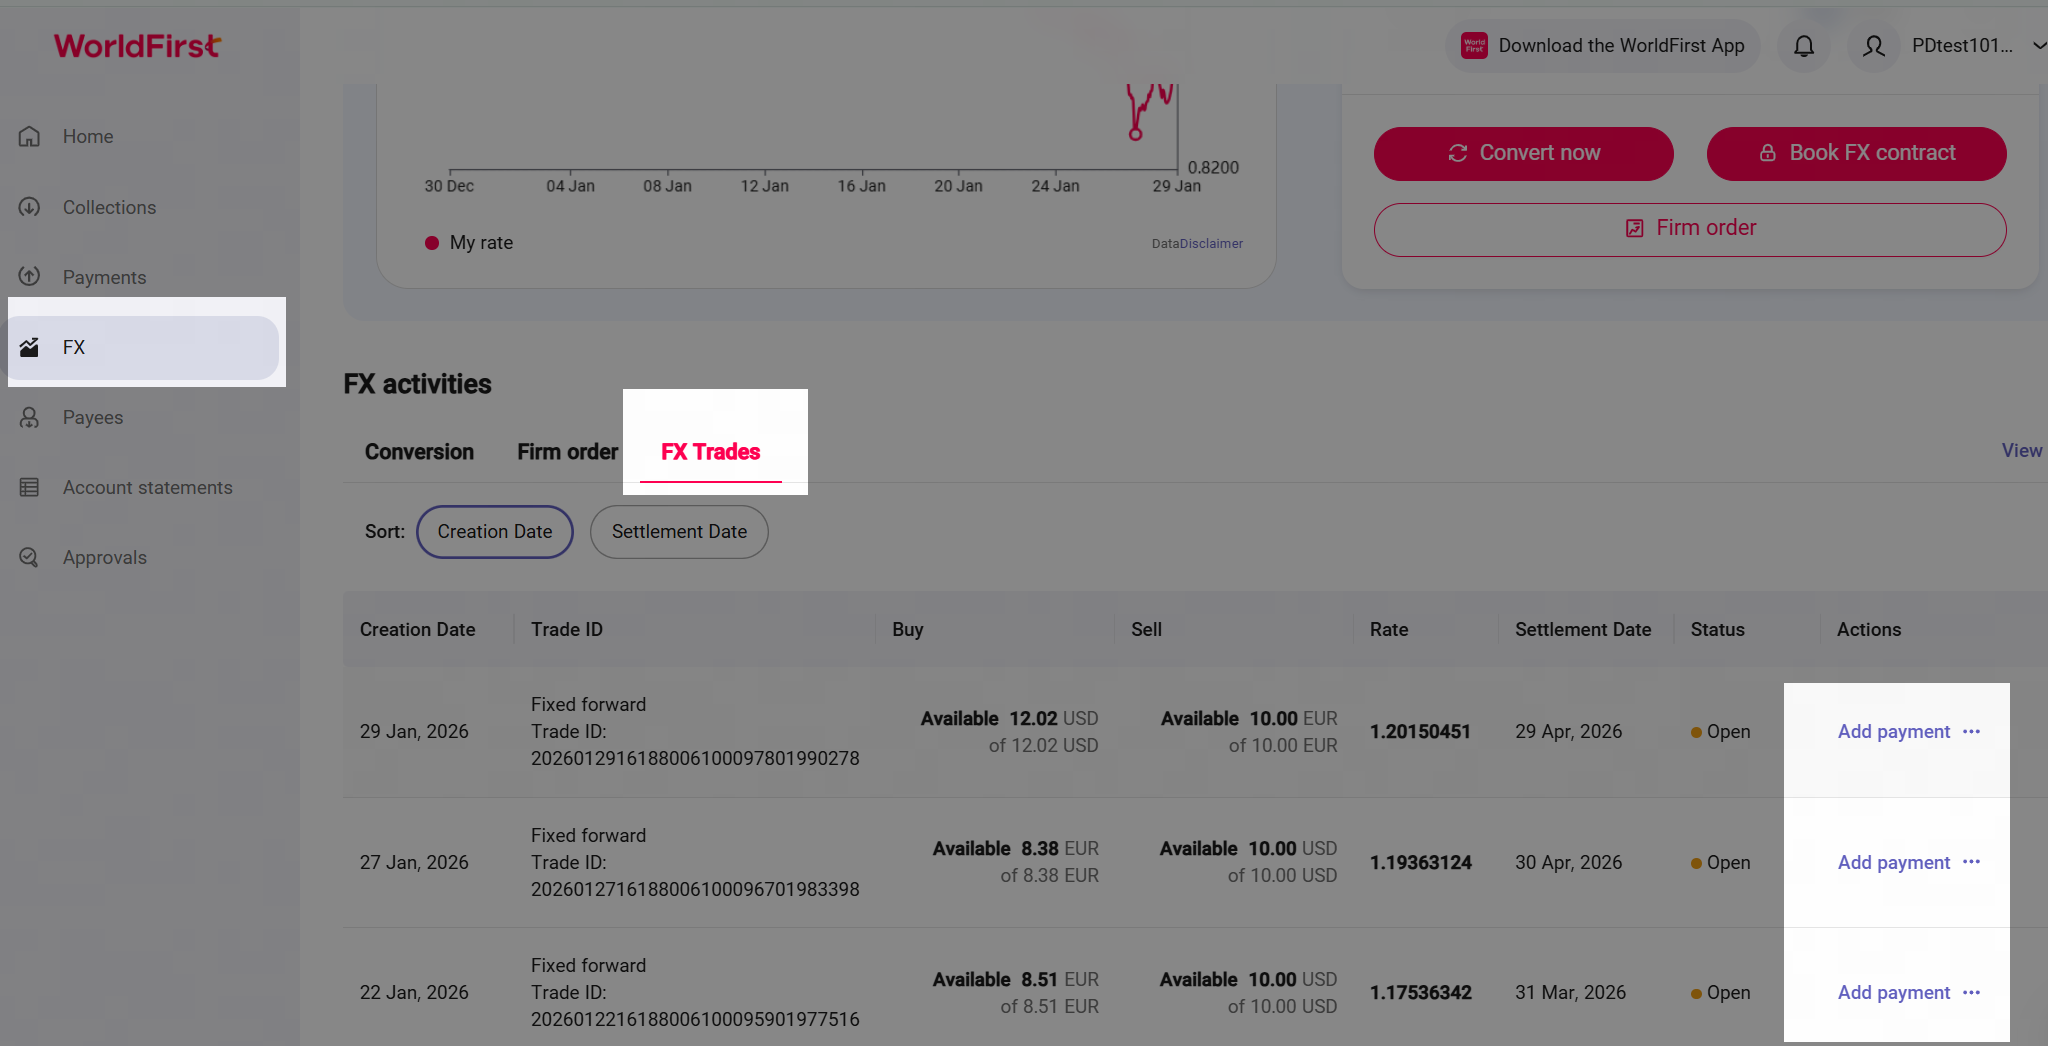Screen dimensions: 2048x1046
Task: Click the View link beside tabs
Action: point(2022,451)
